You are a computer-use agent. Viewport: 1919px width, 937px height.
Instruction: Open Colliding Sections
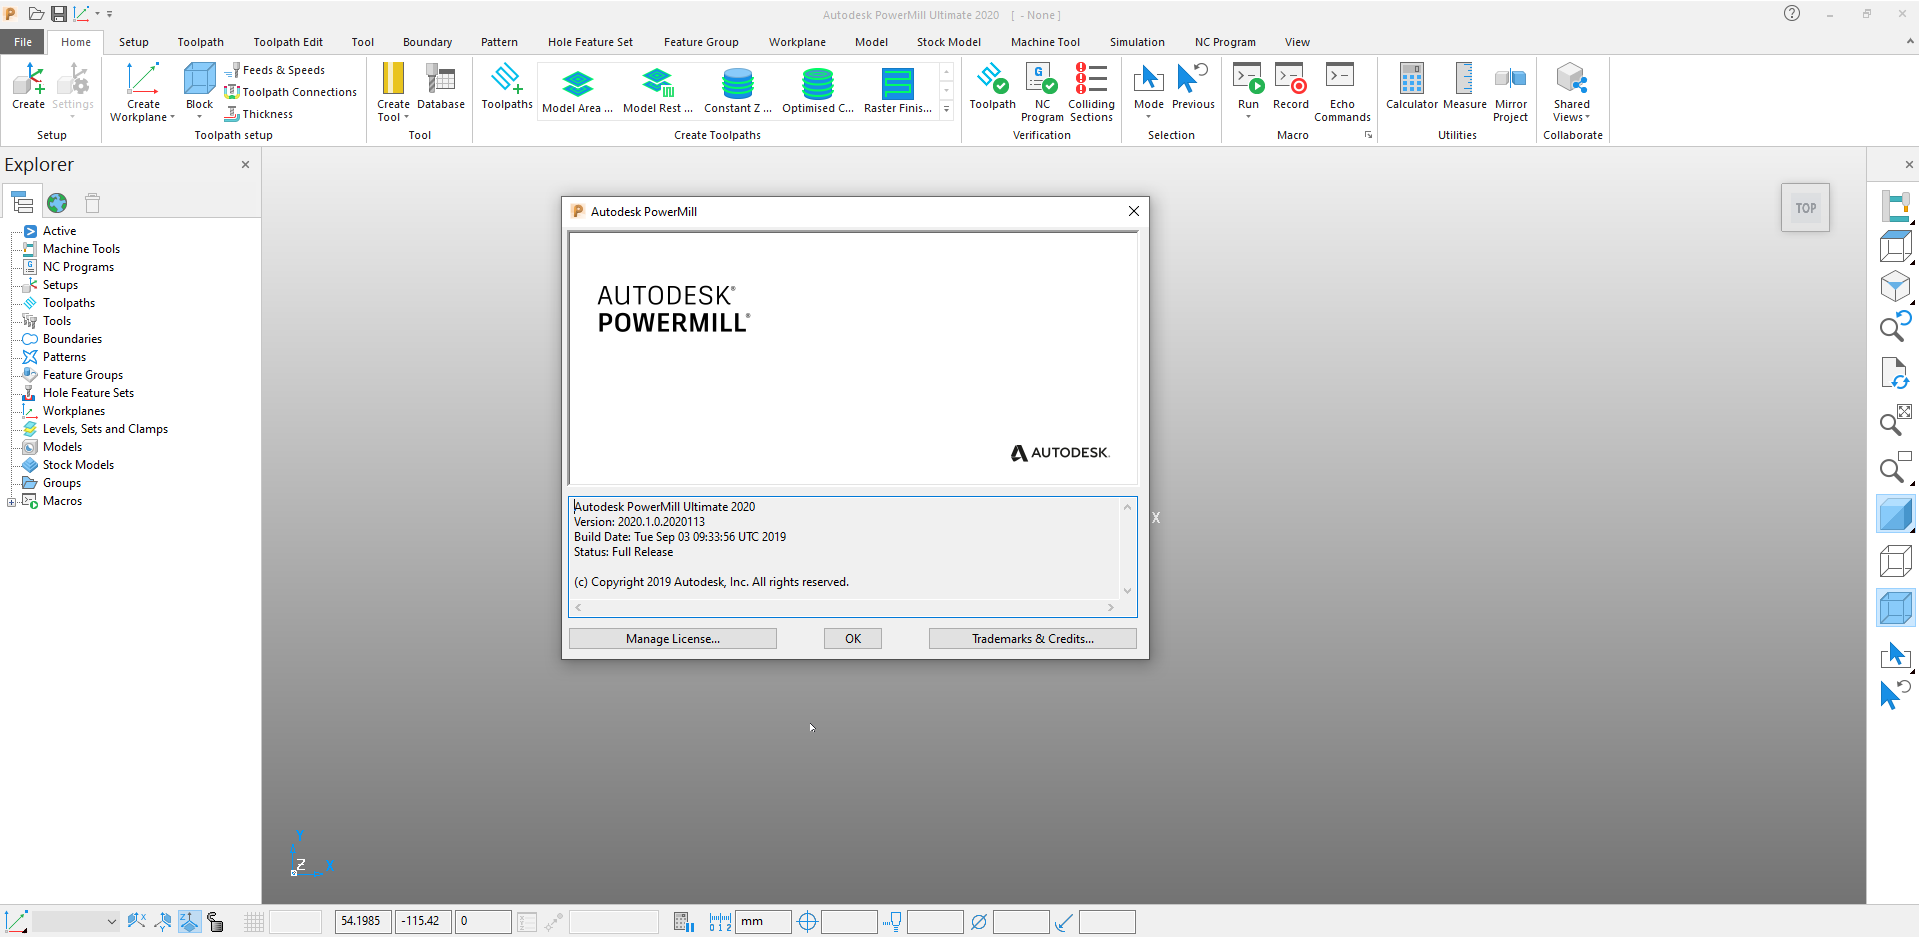pyautogui.click(x=1091, y=93)
